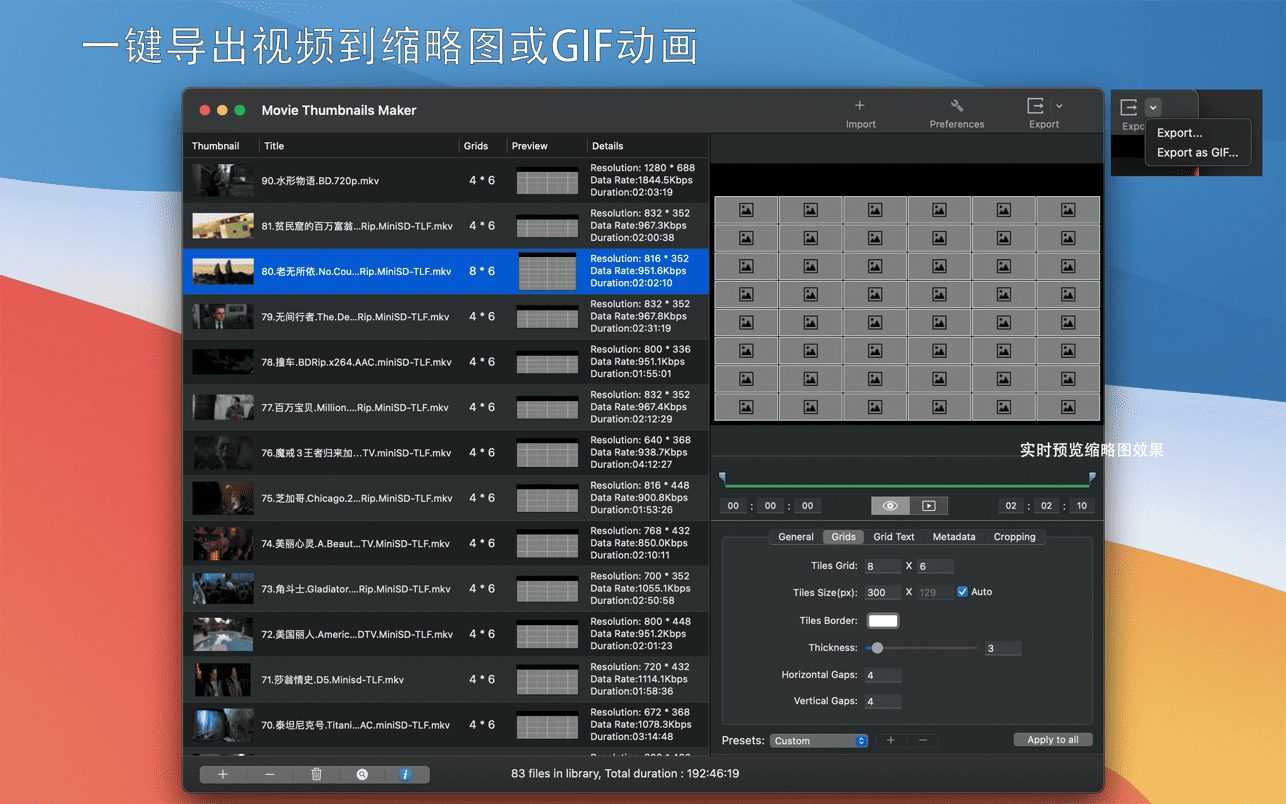Open Preferences via the wrench icon

pos(956,106)
